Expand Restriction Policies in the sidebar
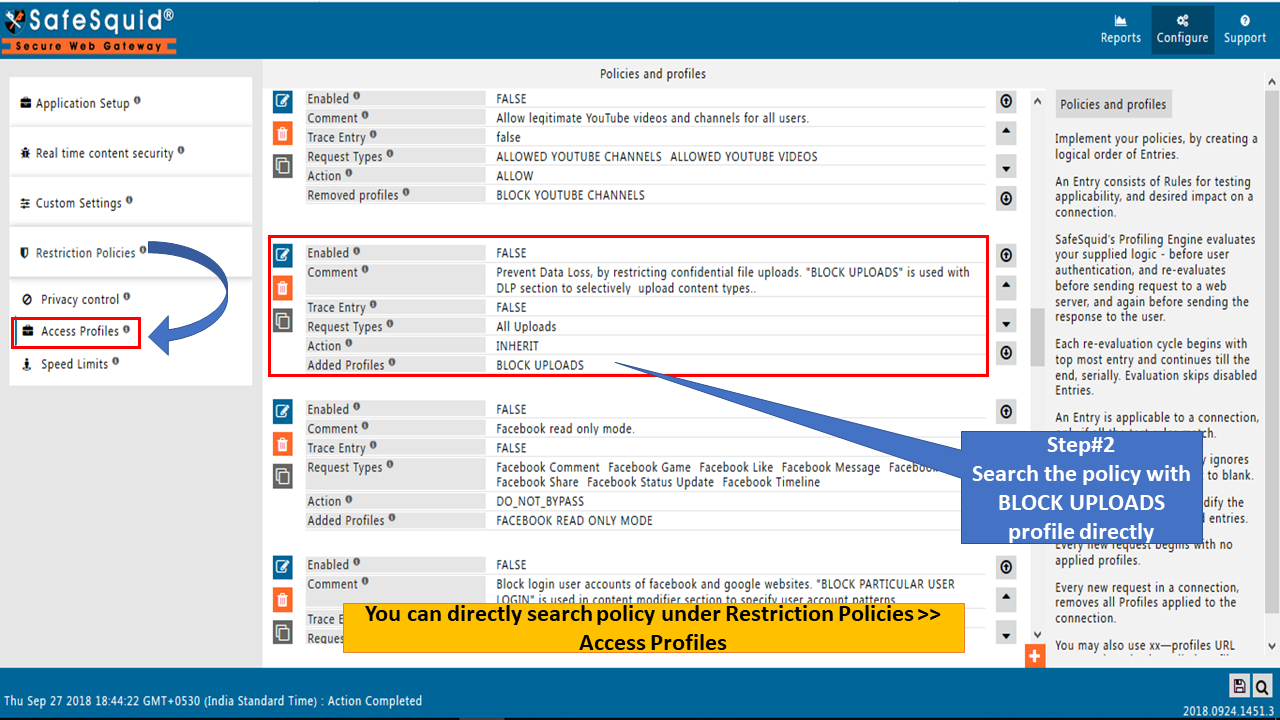The image size is (1280, 720). coord(131,252)
